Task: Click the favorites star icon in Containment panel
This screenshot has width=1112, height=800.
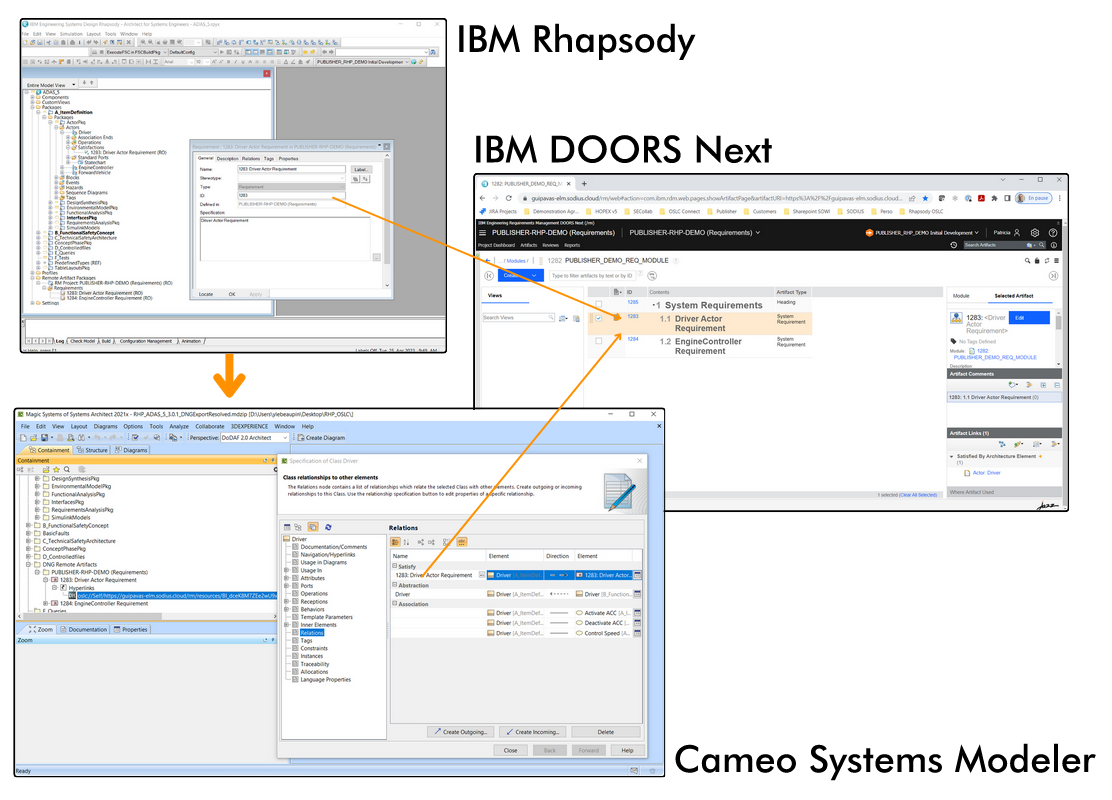Action: click(x=56, y=470)
